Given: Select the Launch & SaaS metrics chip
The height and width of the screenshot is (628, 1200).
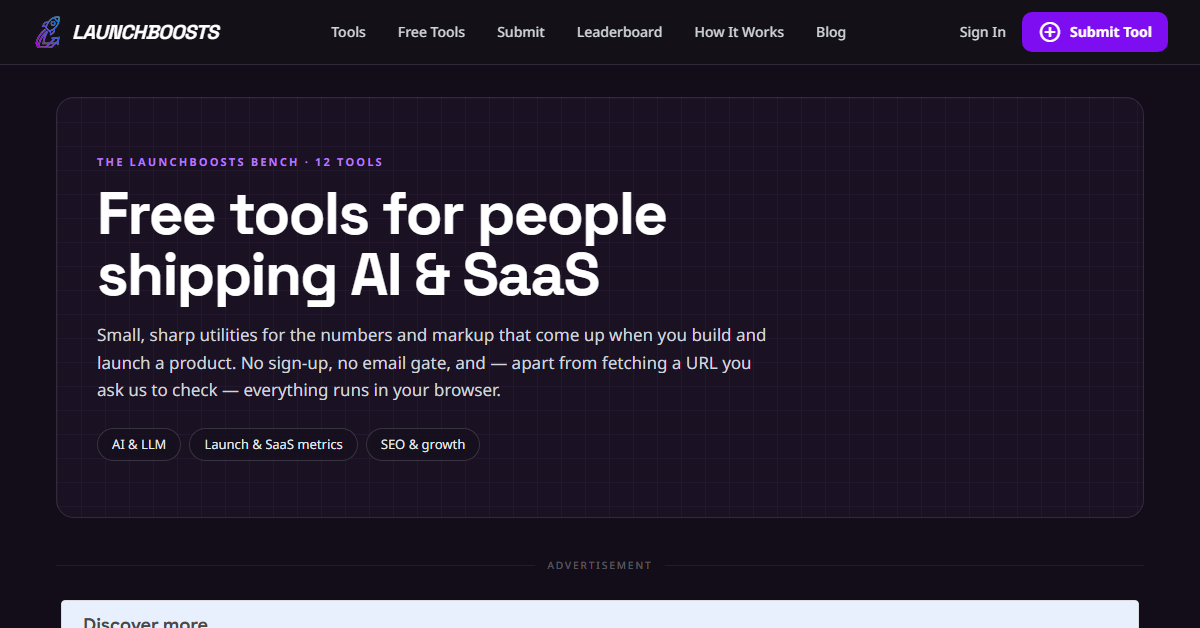Looking at the screenshot, I should click(273, 445).
